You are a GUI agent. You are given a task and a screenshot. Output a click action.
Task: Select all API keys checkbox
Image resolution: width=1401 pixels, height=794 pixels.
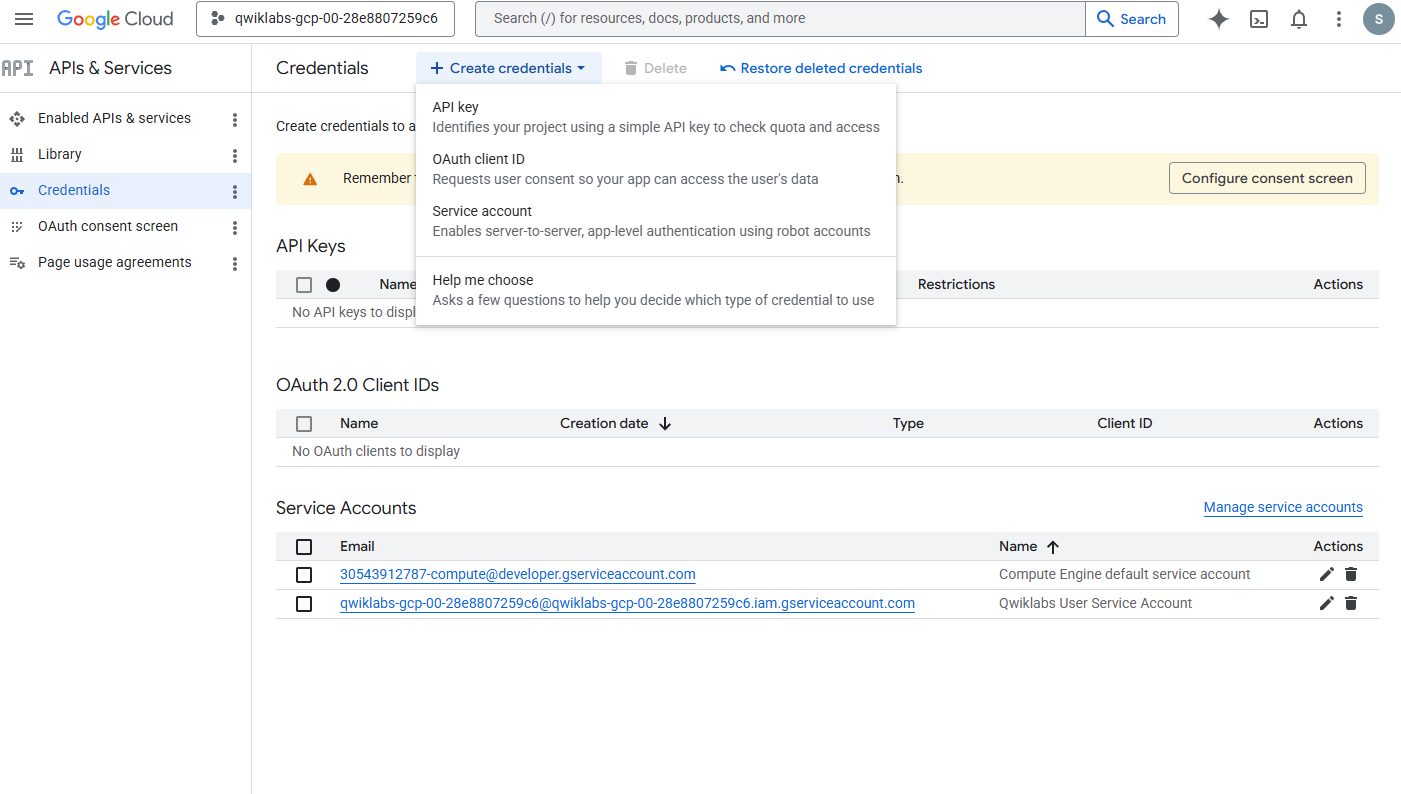(x=304, y=285)
